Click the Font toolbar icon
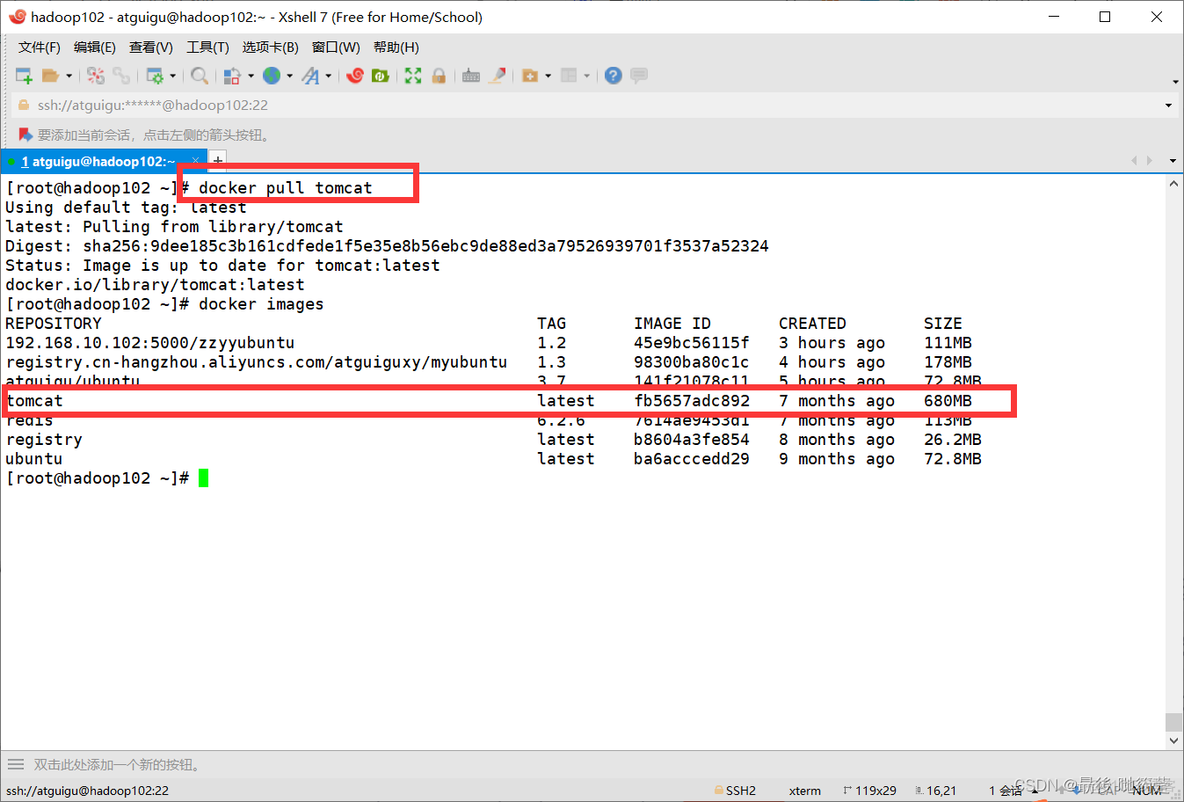Screen dimensions: 1184x802 (310, 76)
